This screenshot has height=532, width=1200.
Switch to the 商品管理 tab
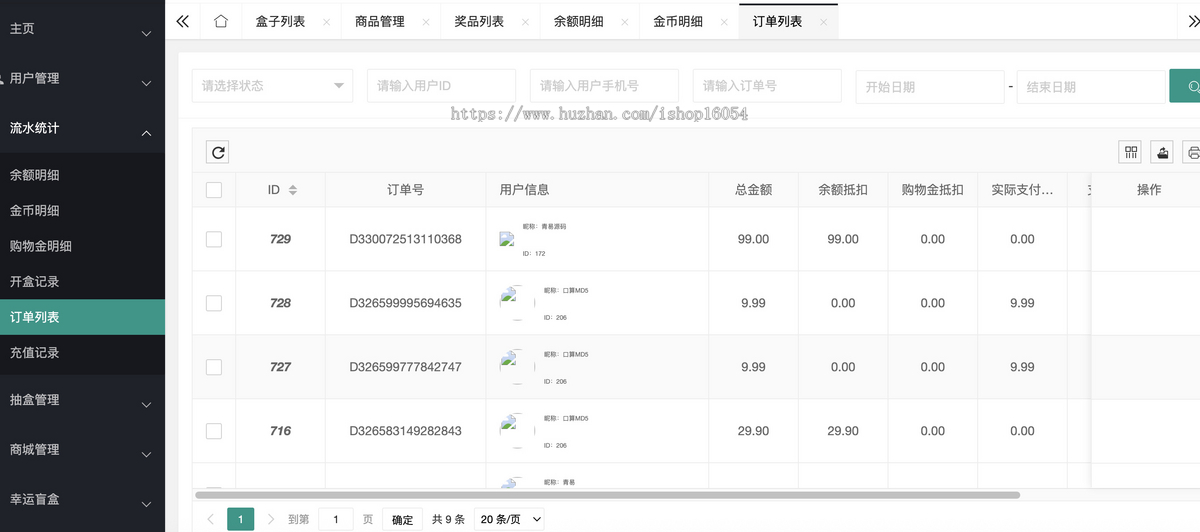(x=380, y=21)
